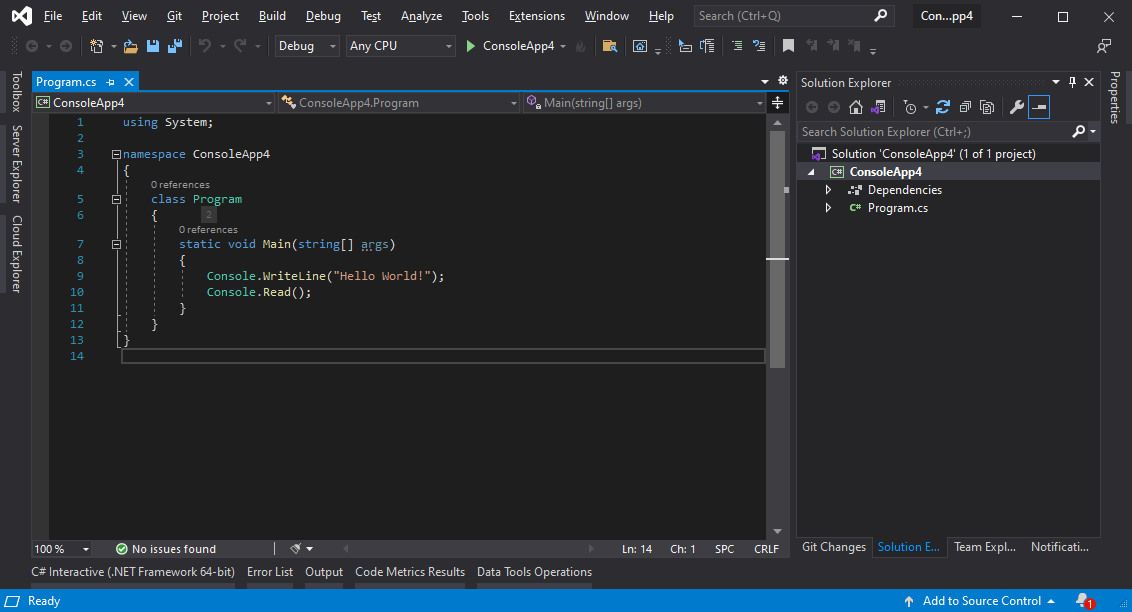Click the Home icon in Solution Explorer

pyautogui.click(x=856, y=107)
